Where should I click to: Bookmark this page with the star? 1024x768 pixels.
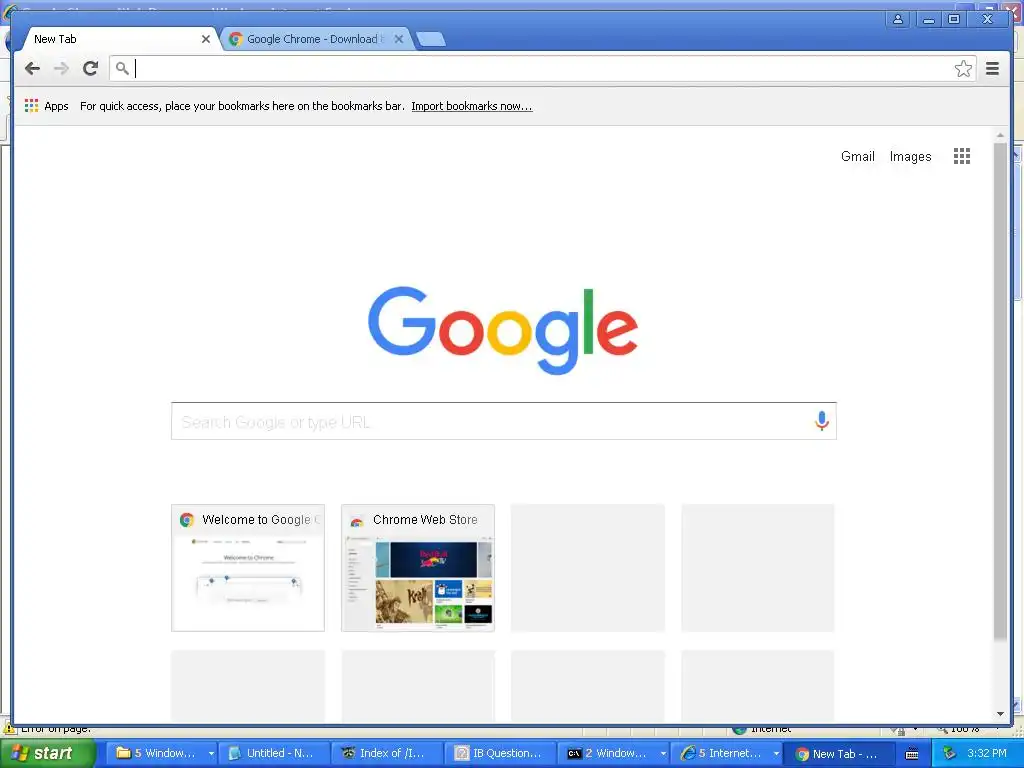(x=963, y=69)
